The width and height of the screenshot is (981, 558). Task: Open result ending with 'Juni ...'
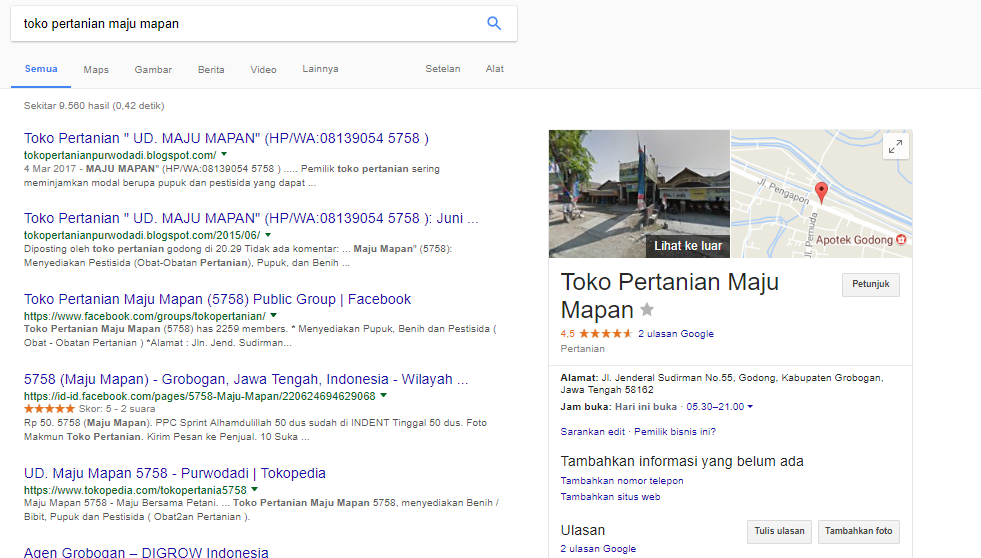251,218
